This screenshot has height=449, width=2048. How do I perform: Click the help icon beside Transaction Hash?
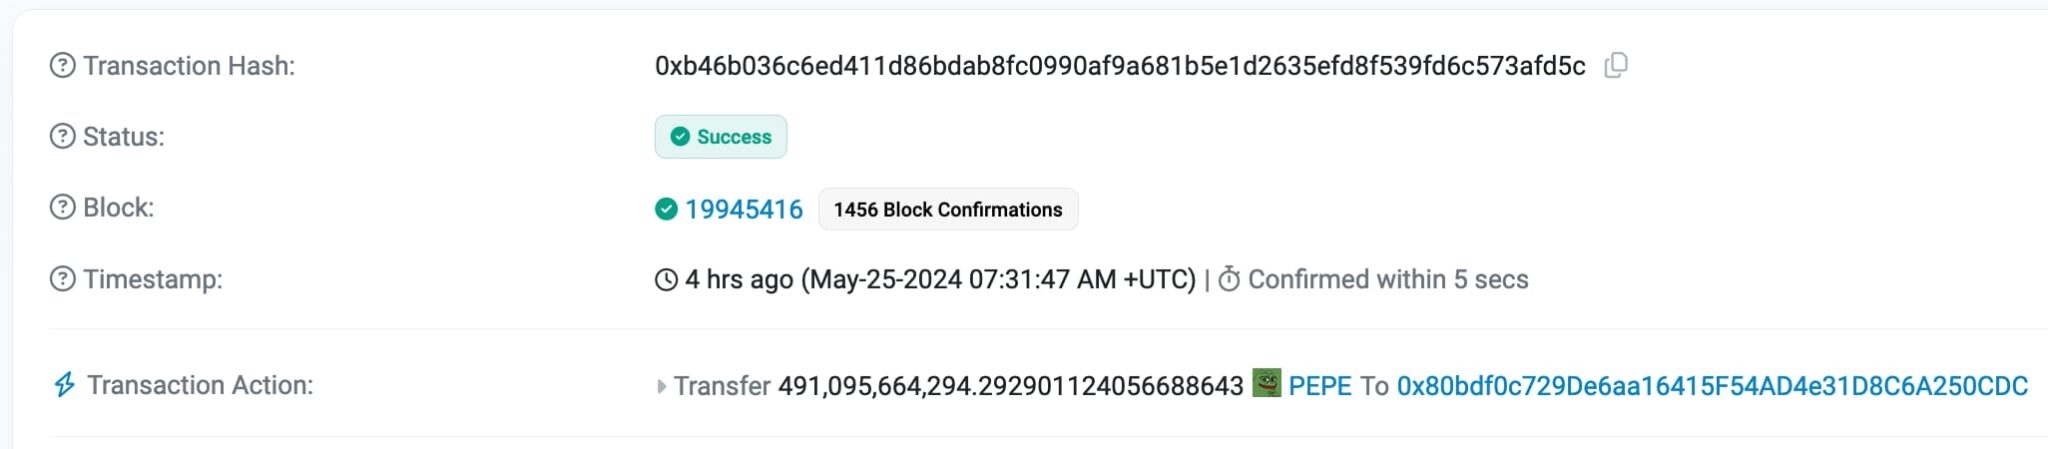(x=62, y=66)
